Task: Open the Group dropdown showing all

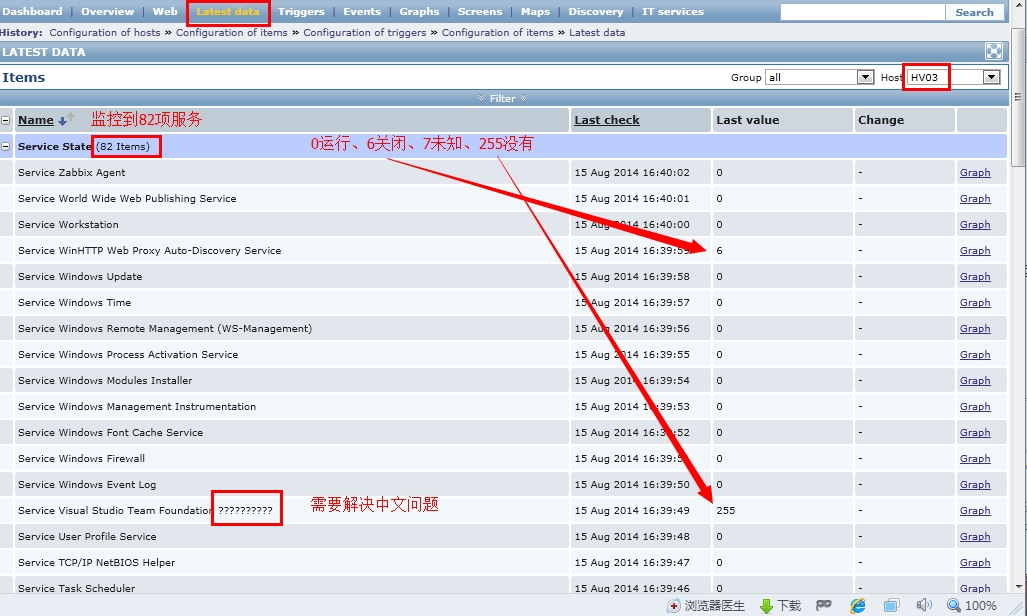Action: [x=819, y=77]
